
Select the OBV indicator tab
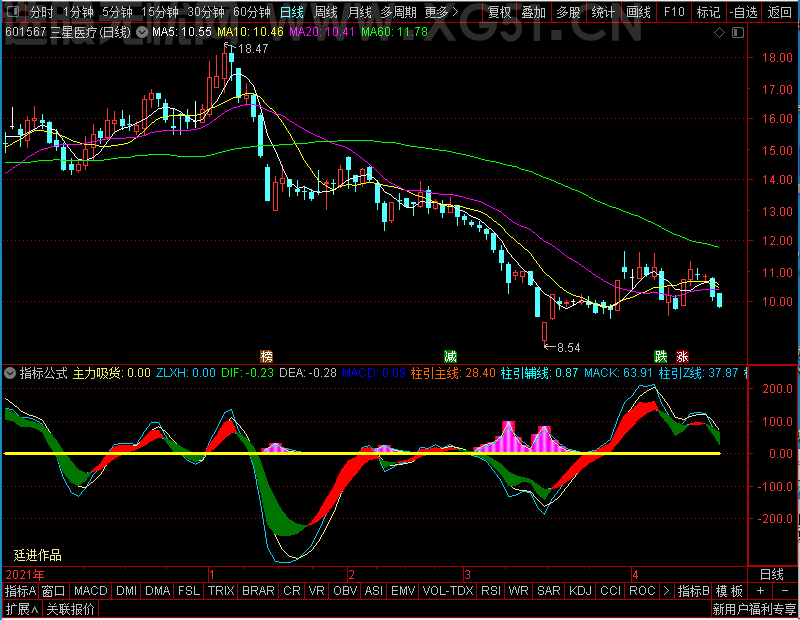[345, 591]
